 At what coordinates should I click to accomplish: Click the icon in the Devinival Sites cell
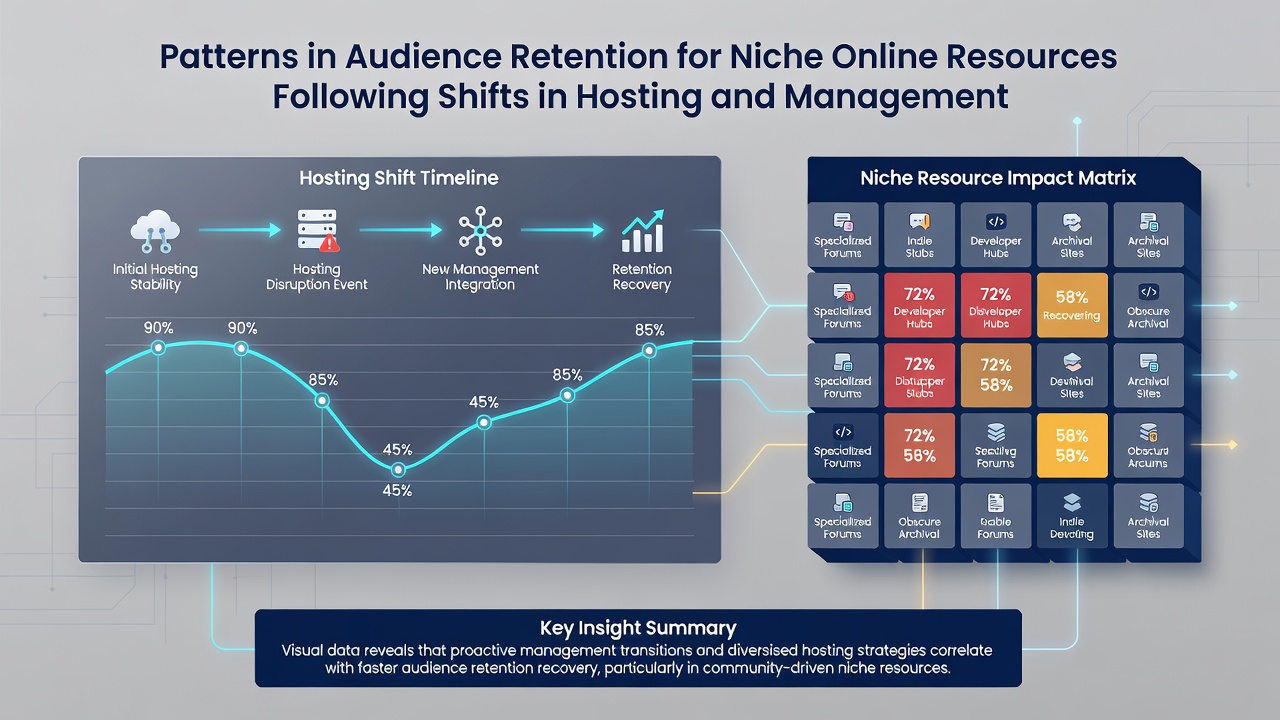1072,362
